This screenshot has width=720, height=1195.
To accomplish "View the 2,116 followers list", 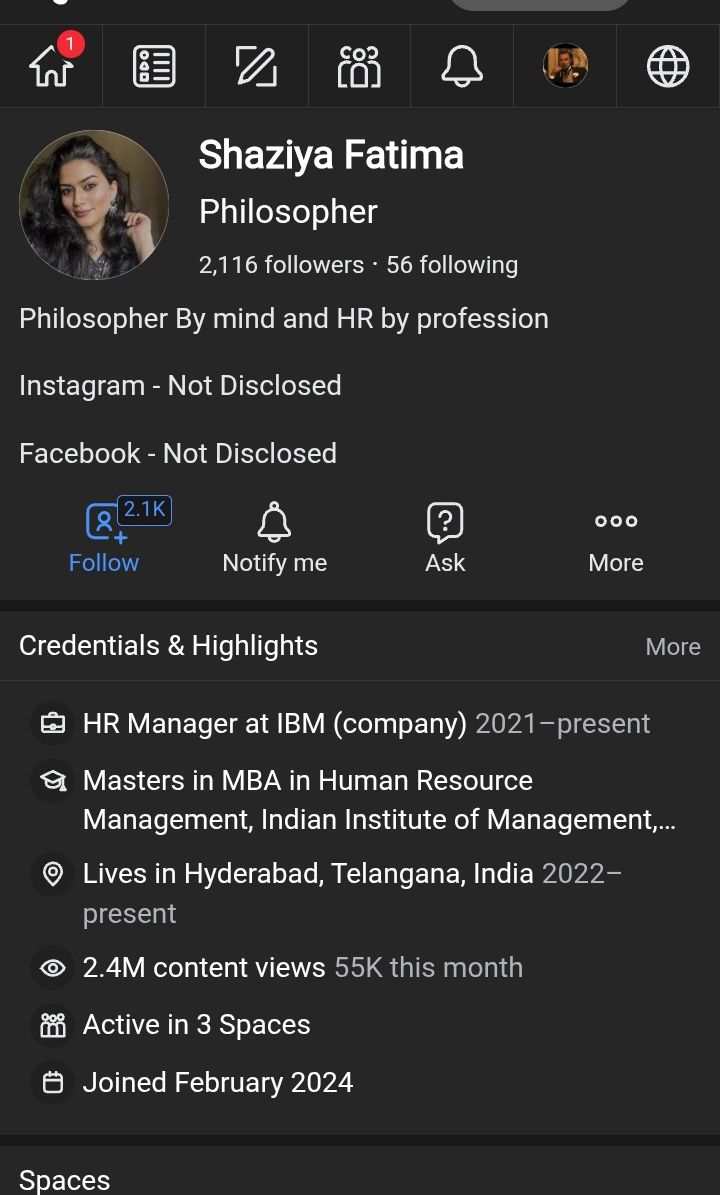I will [x=281, y=265].
